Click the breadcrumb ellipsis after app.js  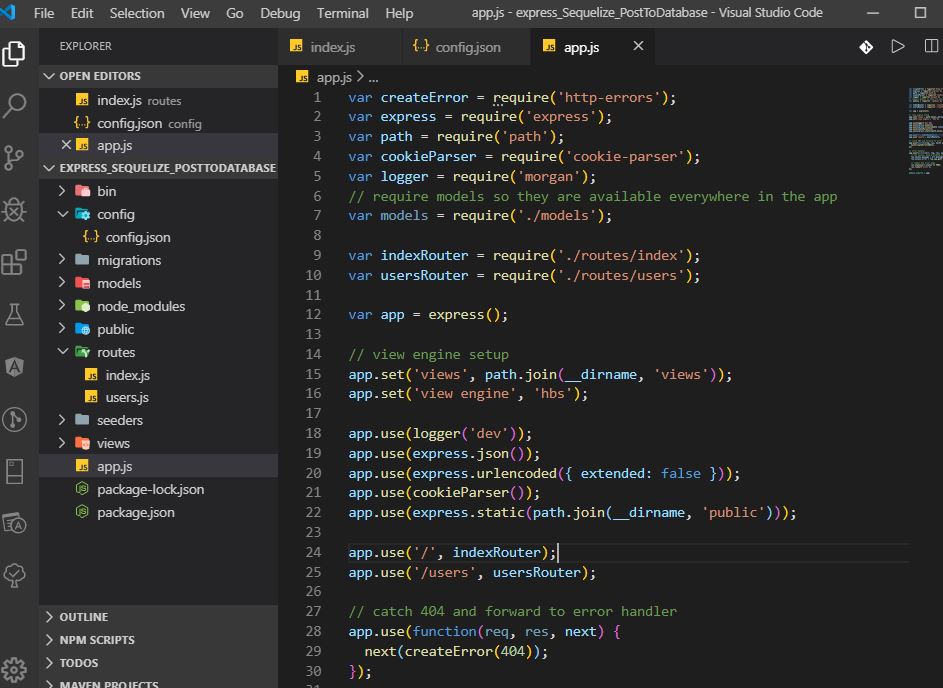pyautogui.click(x=373, y=78)
